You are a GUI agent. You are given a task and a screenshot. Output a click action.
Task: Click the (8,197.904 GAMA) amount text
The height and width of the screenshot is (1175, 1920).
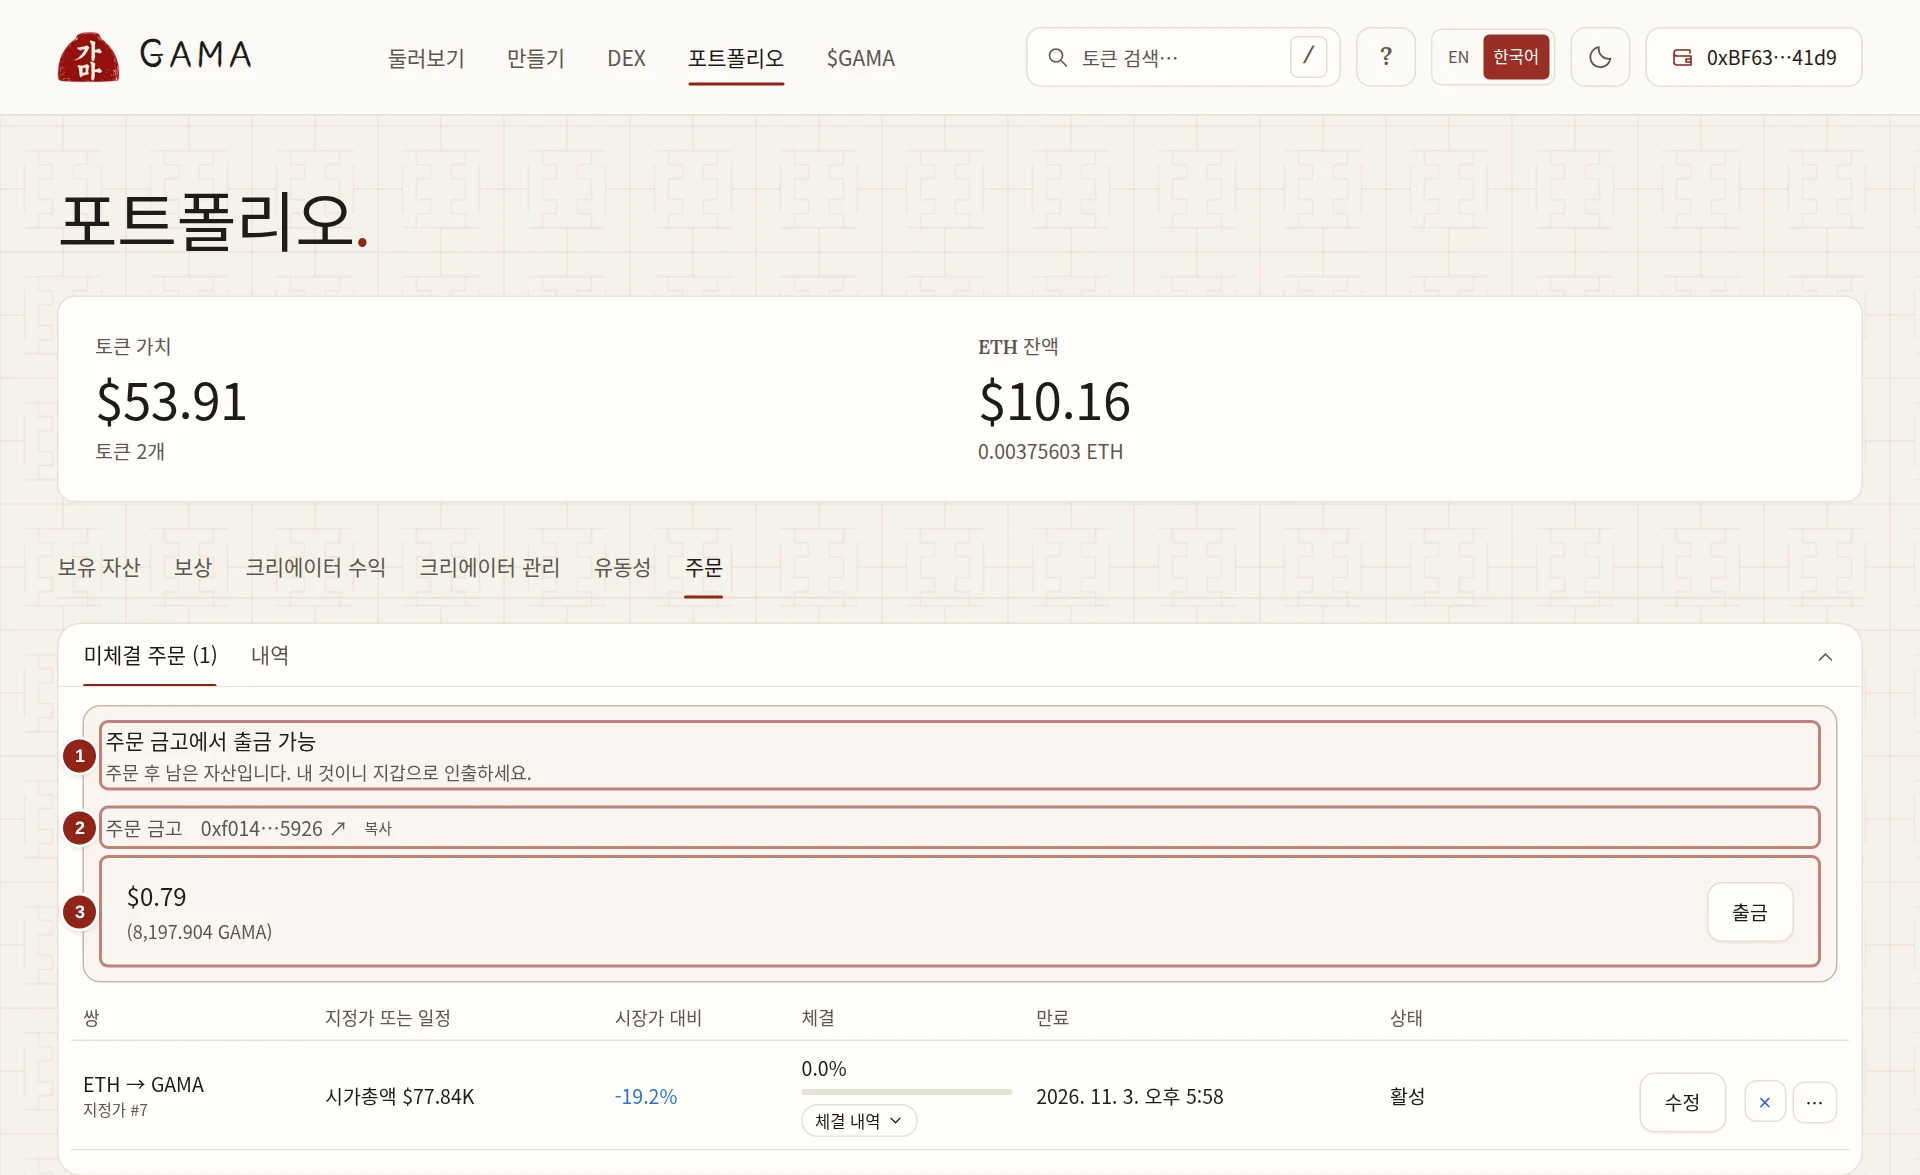pyautogui.click(x=199, y=931)
